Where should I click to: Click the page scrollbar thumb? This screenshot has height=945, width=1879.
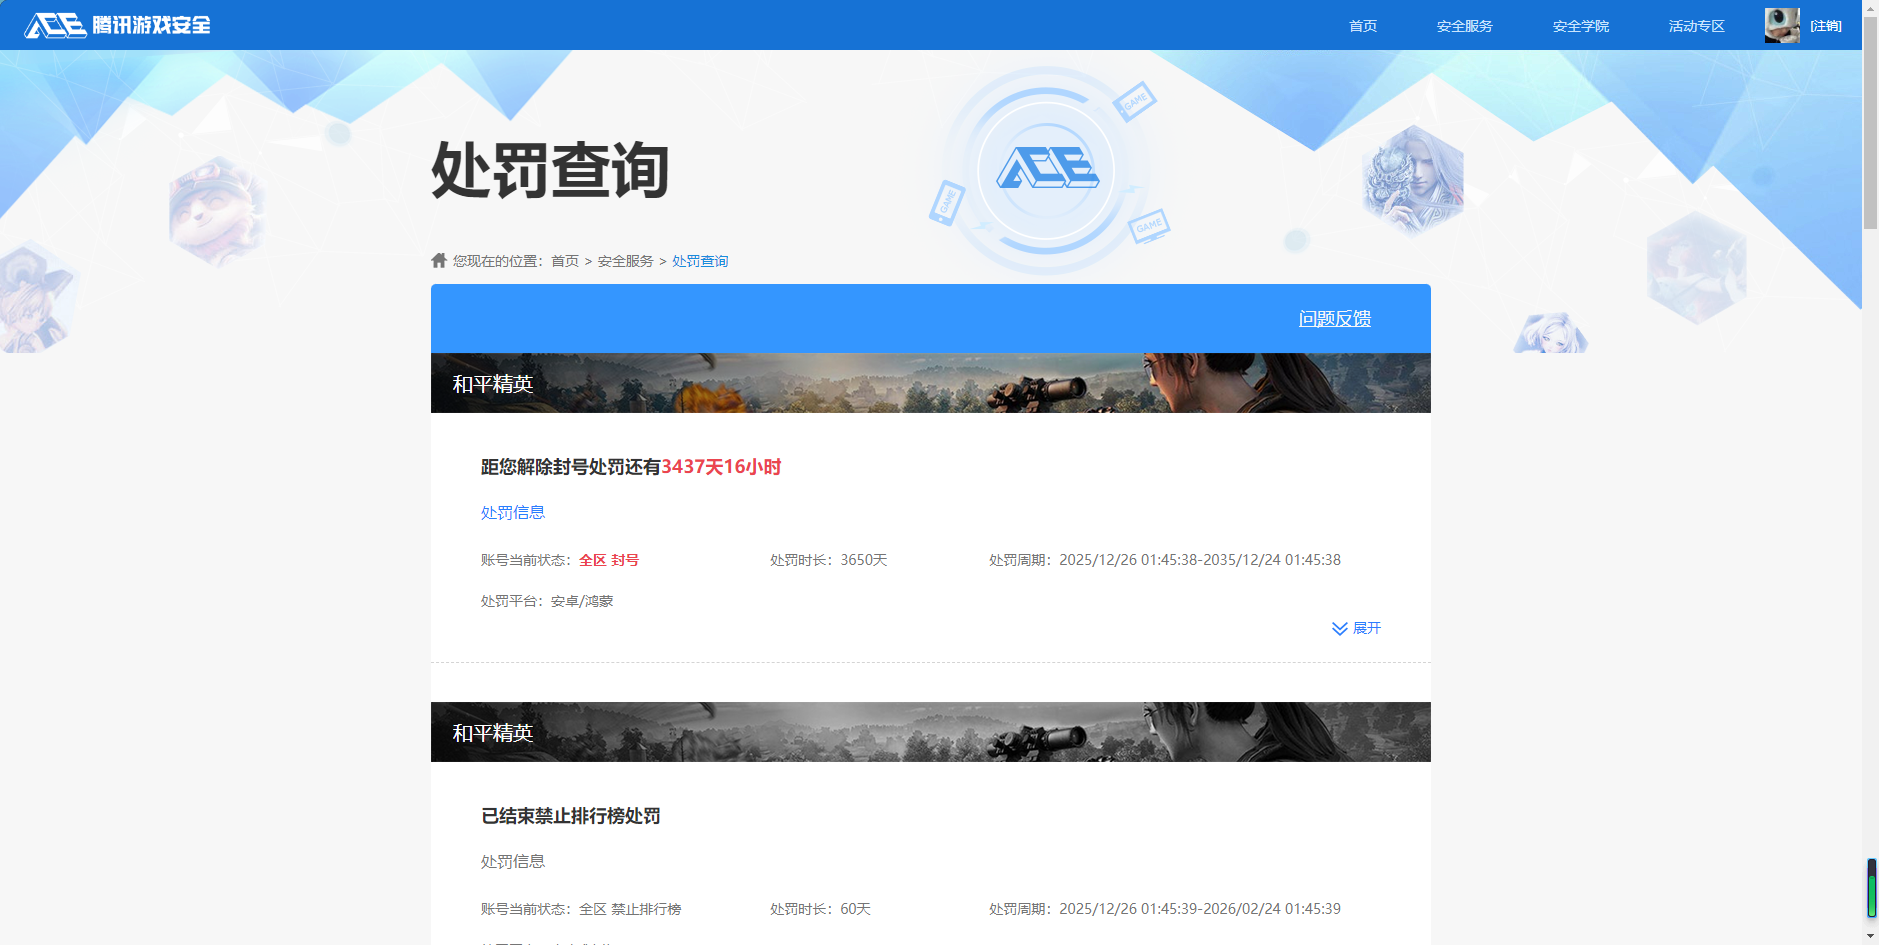pyautogui.click(x=1870, y=125)
